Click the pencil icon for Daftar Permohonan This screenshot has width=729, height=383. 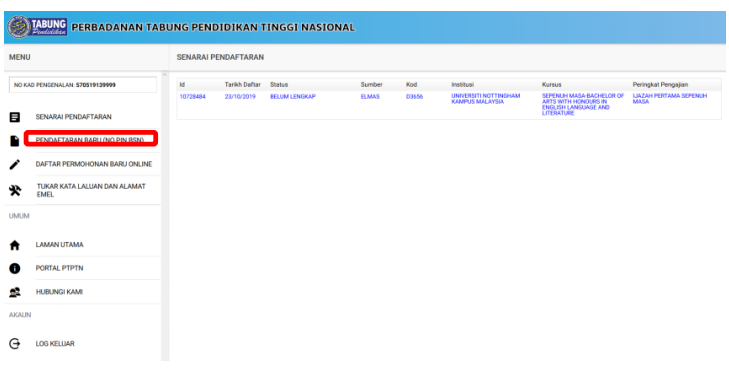[15, 165]
